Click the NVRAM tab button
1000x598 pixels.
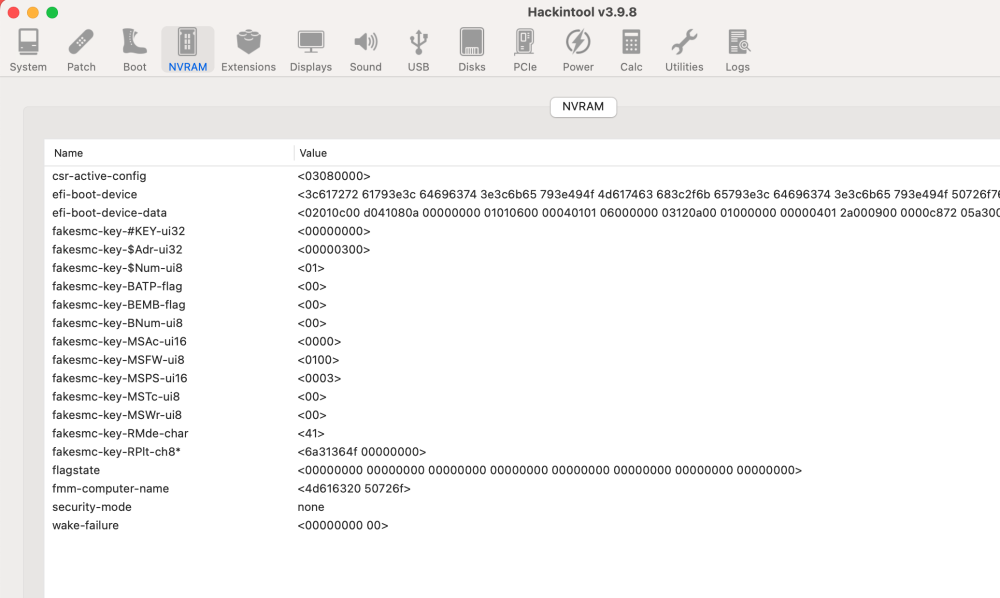coord(583,106)
